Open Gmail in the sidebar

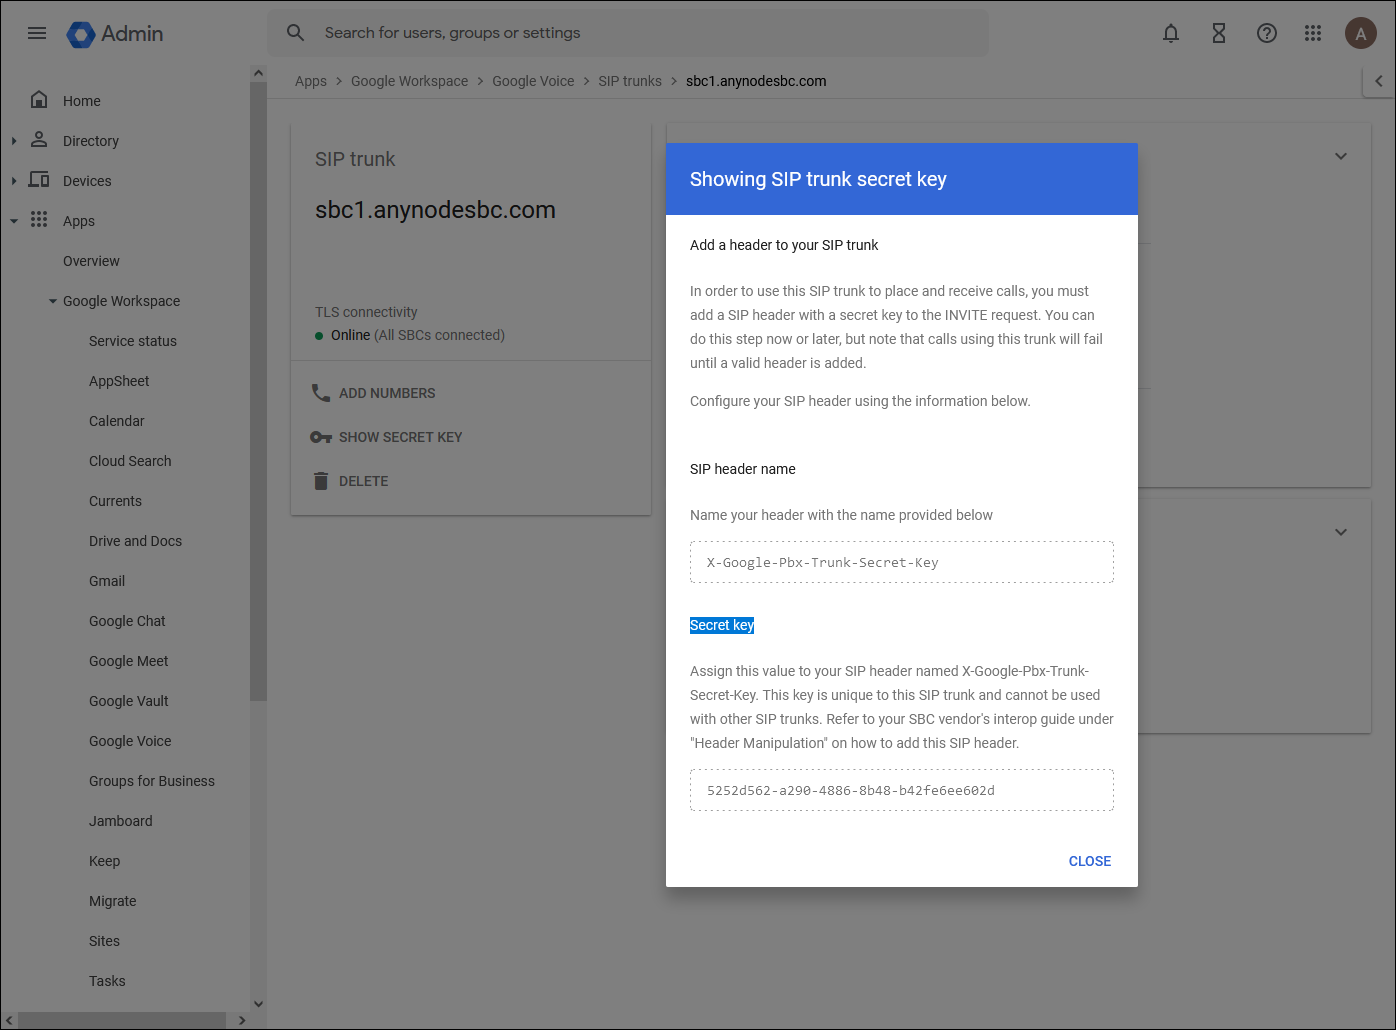click(107, 581)
